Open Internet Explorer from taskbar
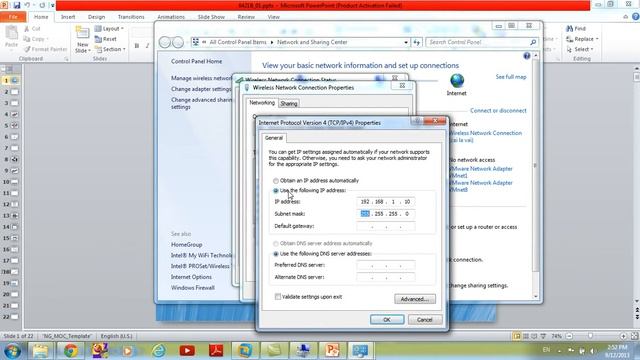640x360 pixels. coord(158,351)
